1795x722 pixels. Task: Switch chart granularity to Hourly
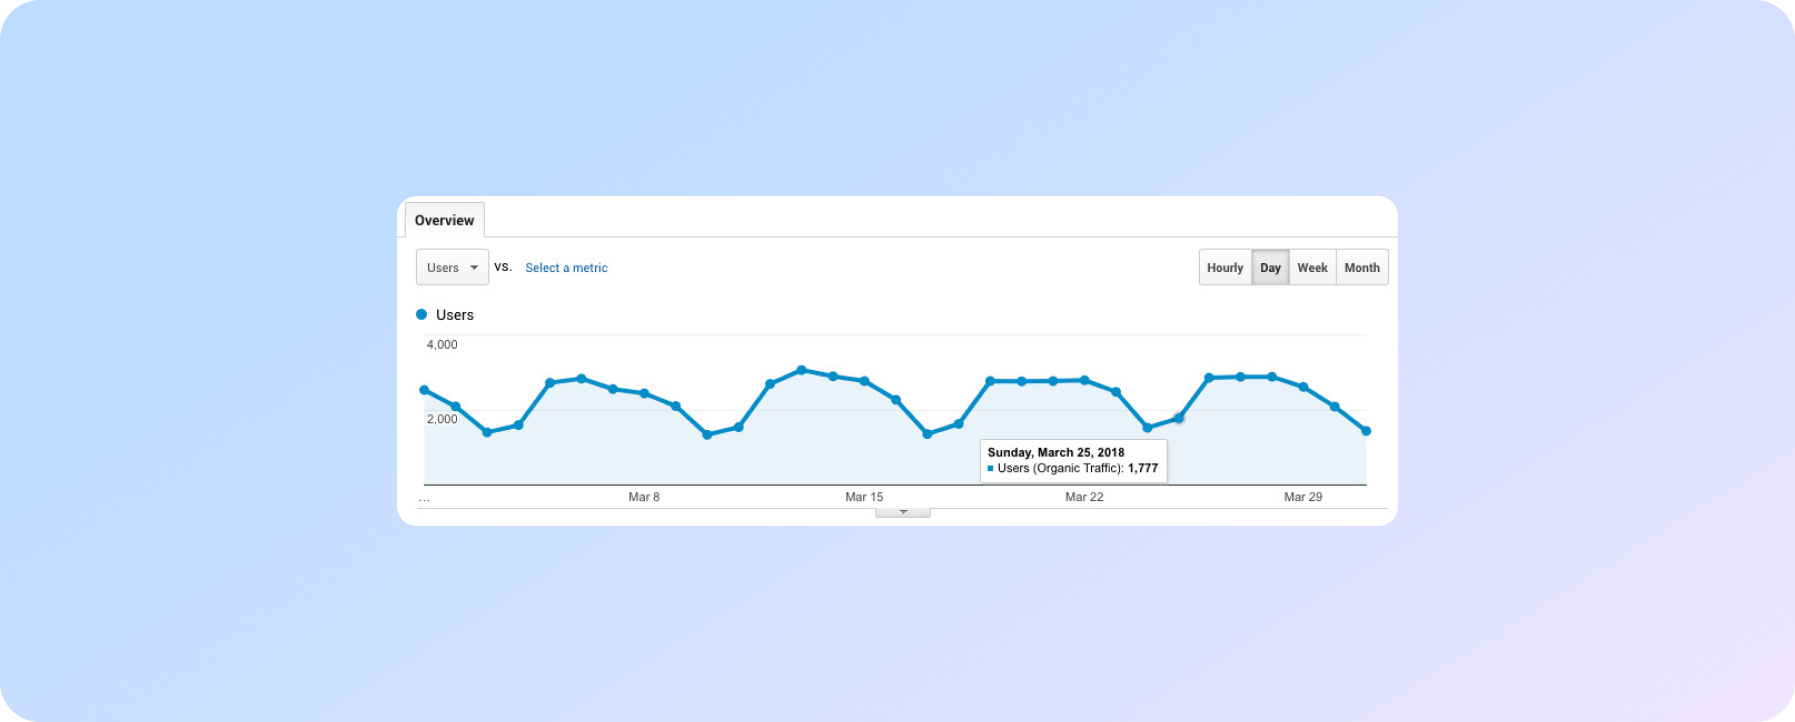tap(1224, 268)
